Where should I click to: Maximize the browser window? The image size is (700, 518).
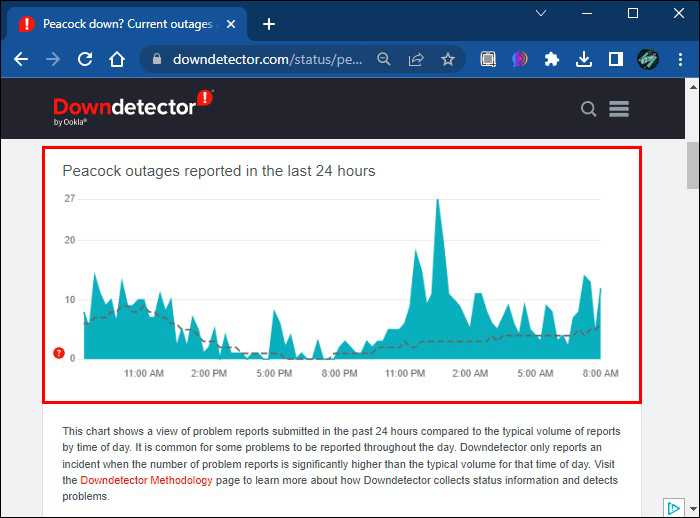[x=633, y=13]
